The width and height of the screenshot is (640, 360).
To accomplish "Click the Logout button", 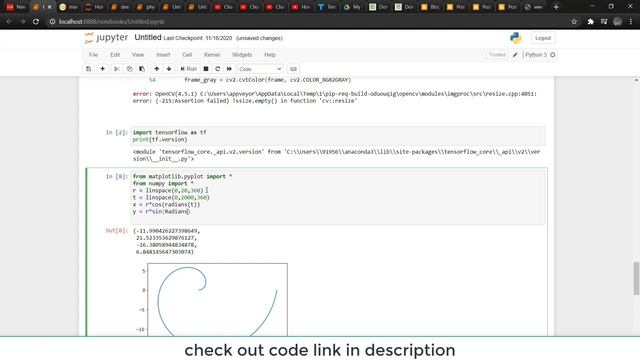I will (x=543, y=38).
